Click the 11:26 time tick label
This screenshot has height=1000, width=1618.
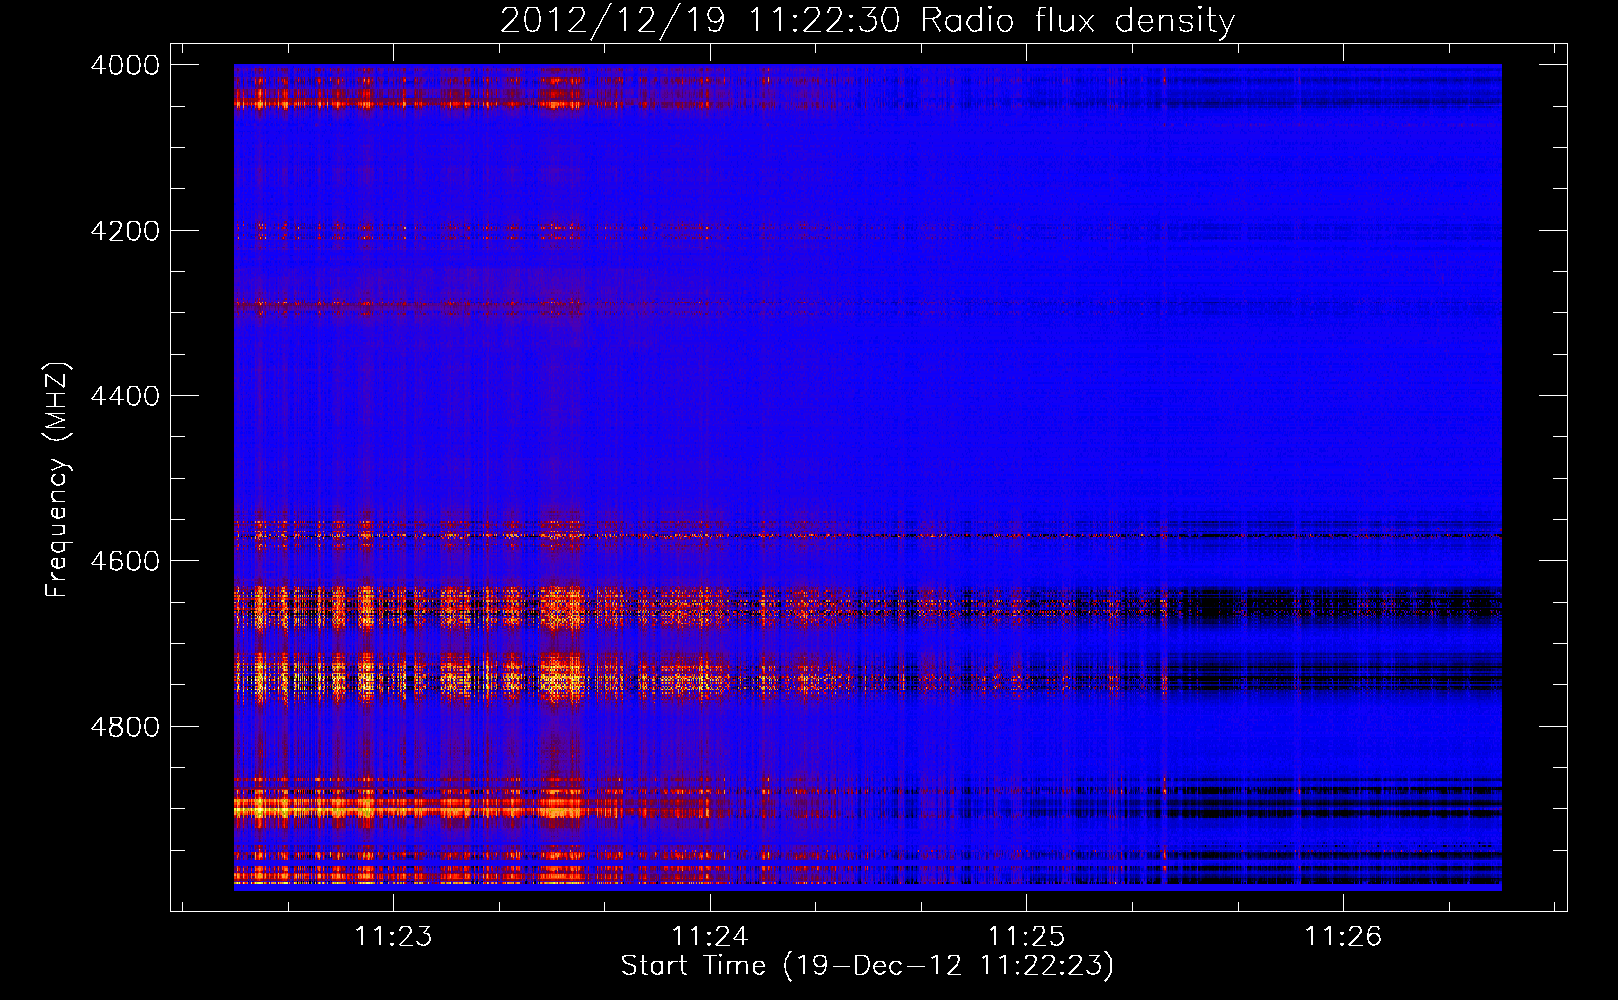(x=1343, y=936)
